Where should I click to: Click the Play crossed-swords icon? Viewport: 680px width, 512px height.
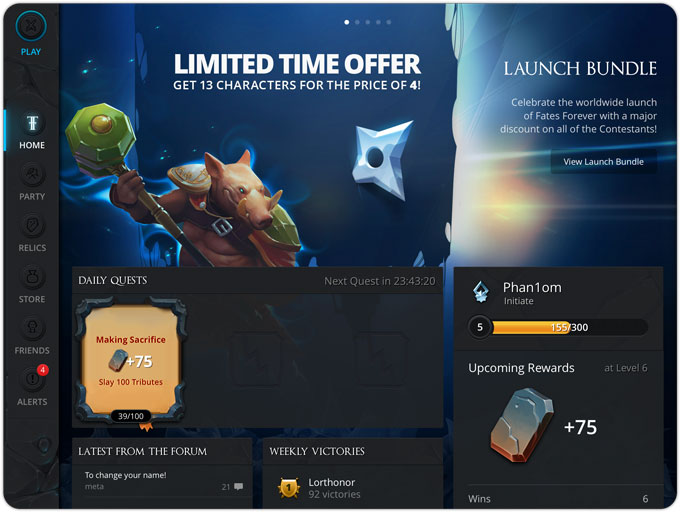coord(31,26)
